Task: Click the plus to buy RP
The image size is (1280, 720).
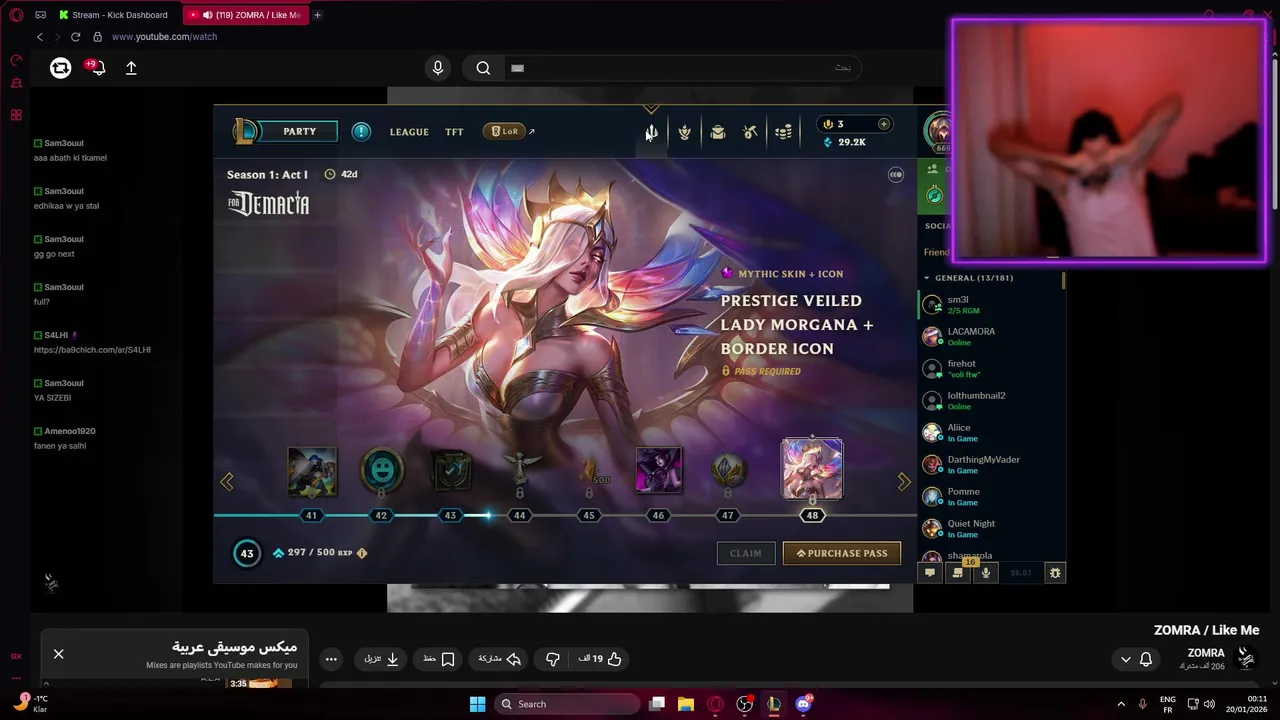Action: [883, 124]
